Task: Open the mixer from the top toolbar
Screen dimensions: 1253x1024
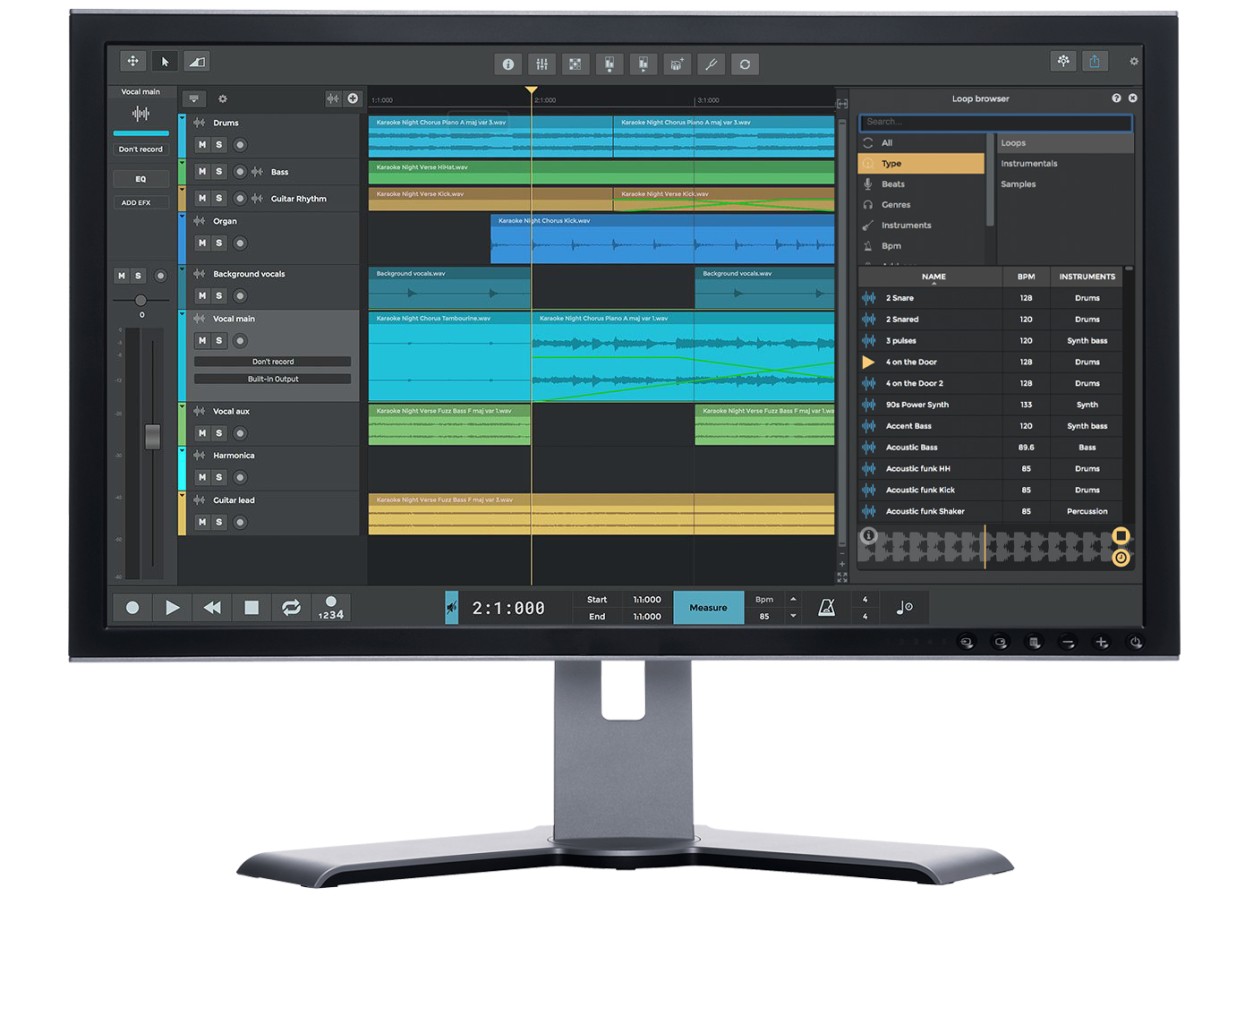Action: click(x=542, y=64)
